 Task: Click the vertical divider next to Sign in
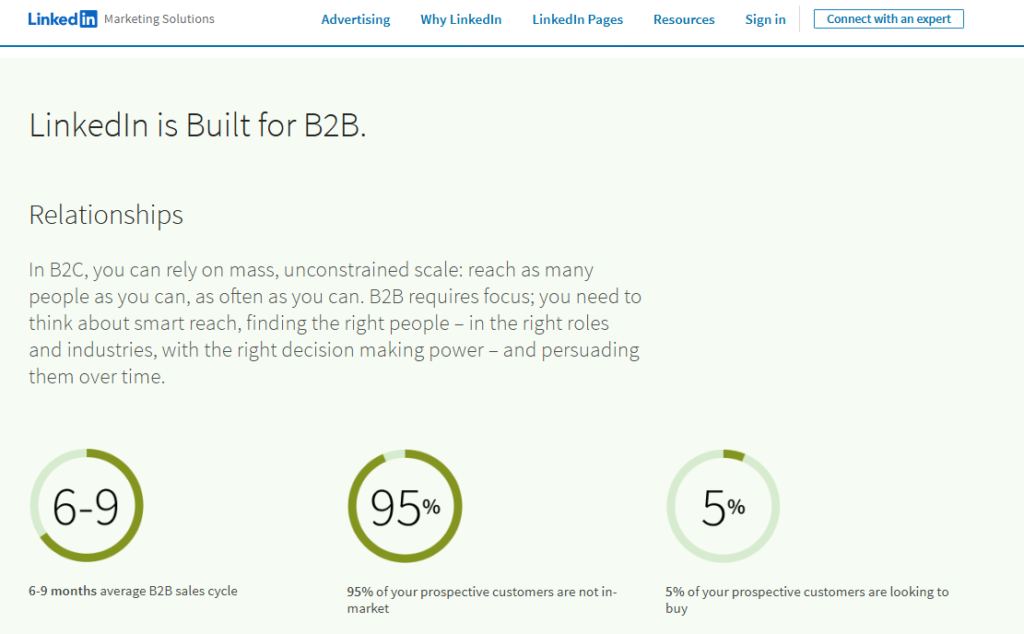(x=800, y=19)
